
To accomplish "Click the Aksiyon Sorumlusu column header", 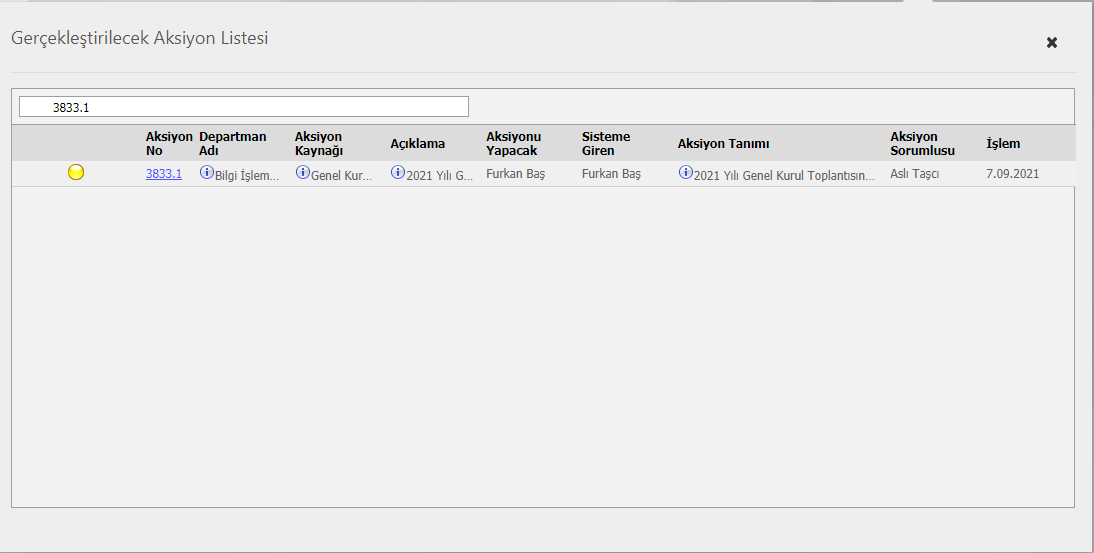I will (x=922, y=143).
